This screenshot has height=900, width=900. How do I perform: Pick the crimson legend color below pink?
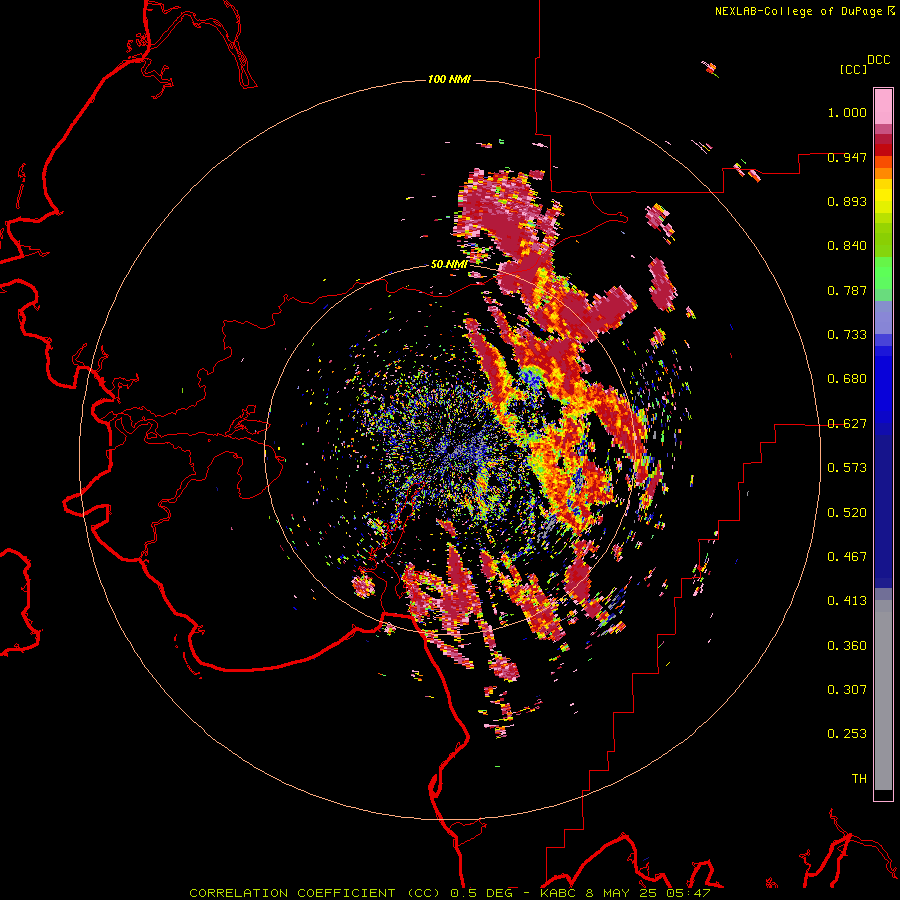[x=883, y=139]
